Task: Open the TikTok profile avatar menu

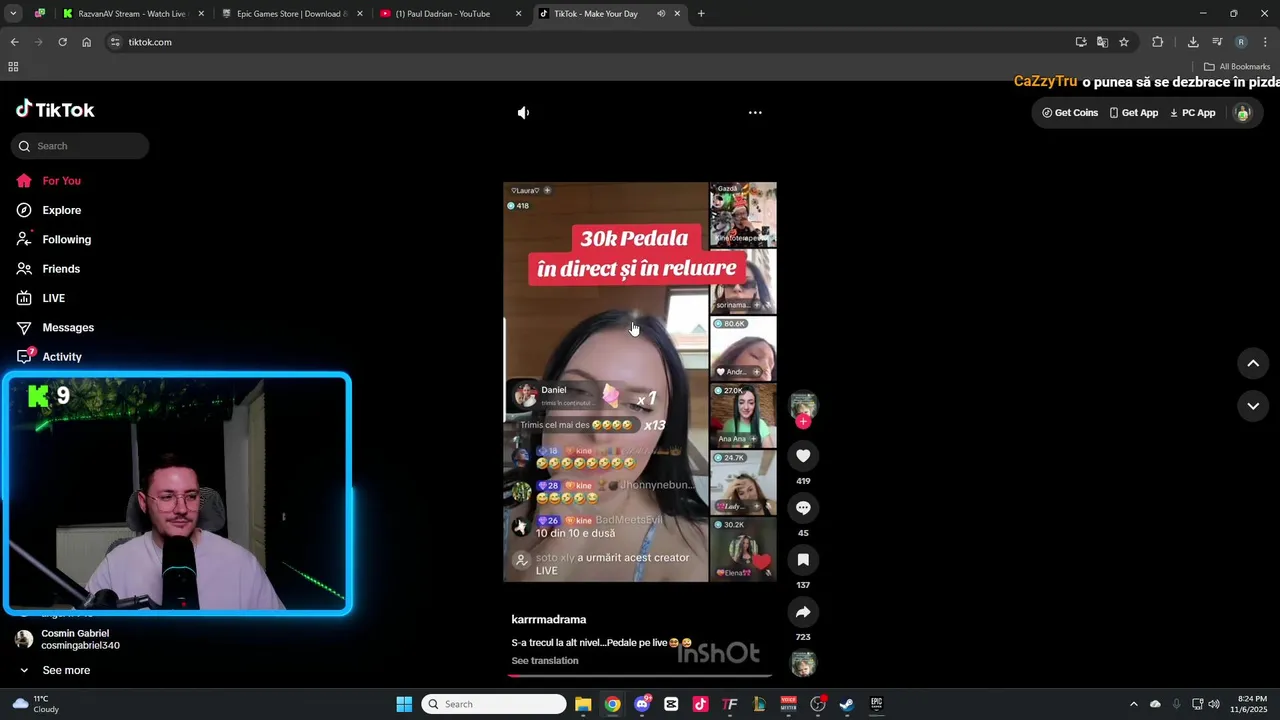Action: (1243, 113)
